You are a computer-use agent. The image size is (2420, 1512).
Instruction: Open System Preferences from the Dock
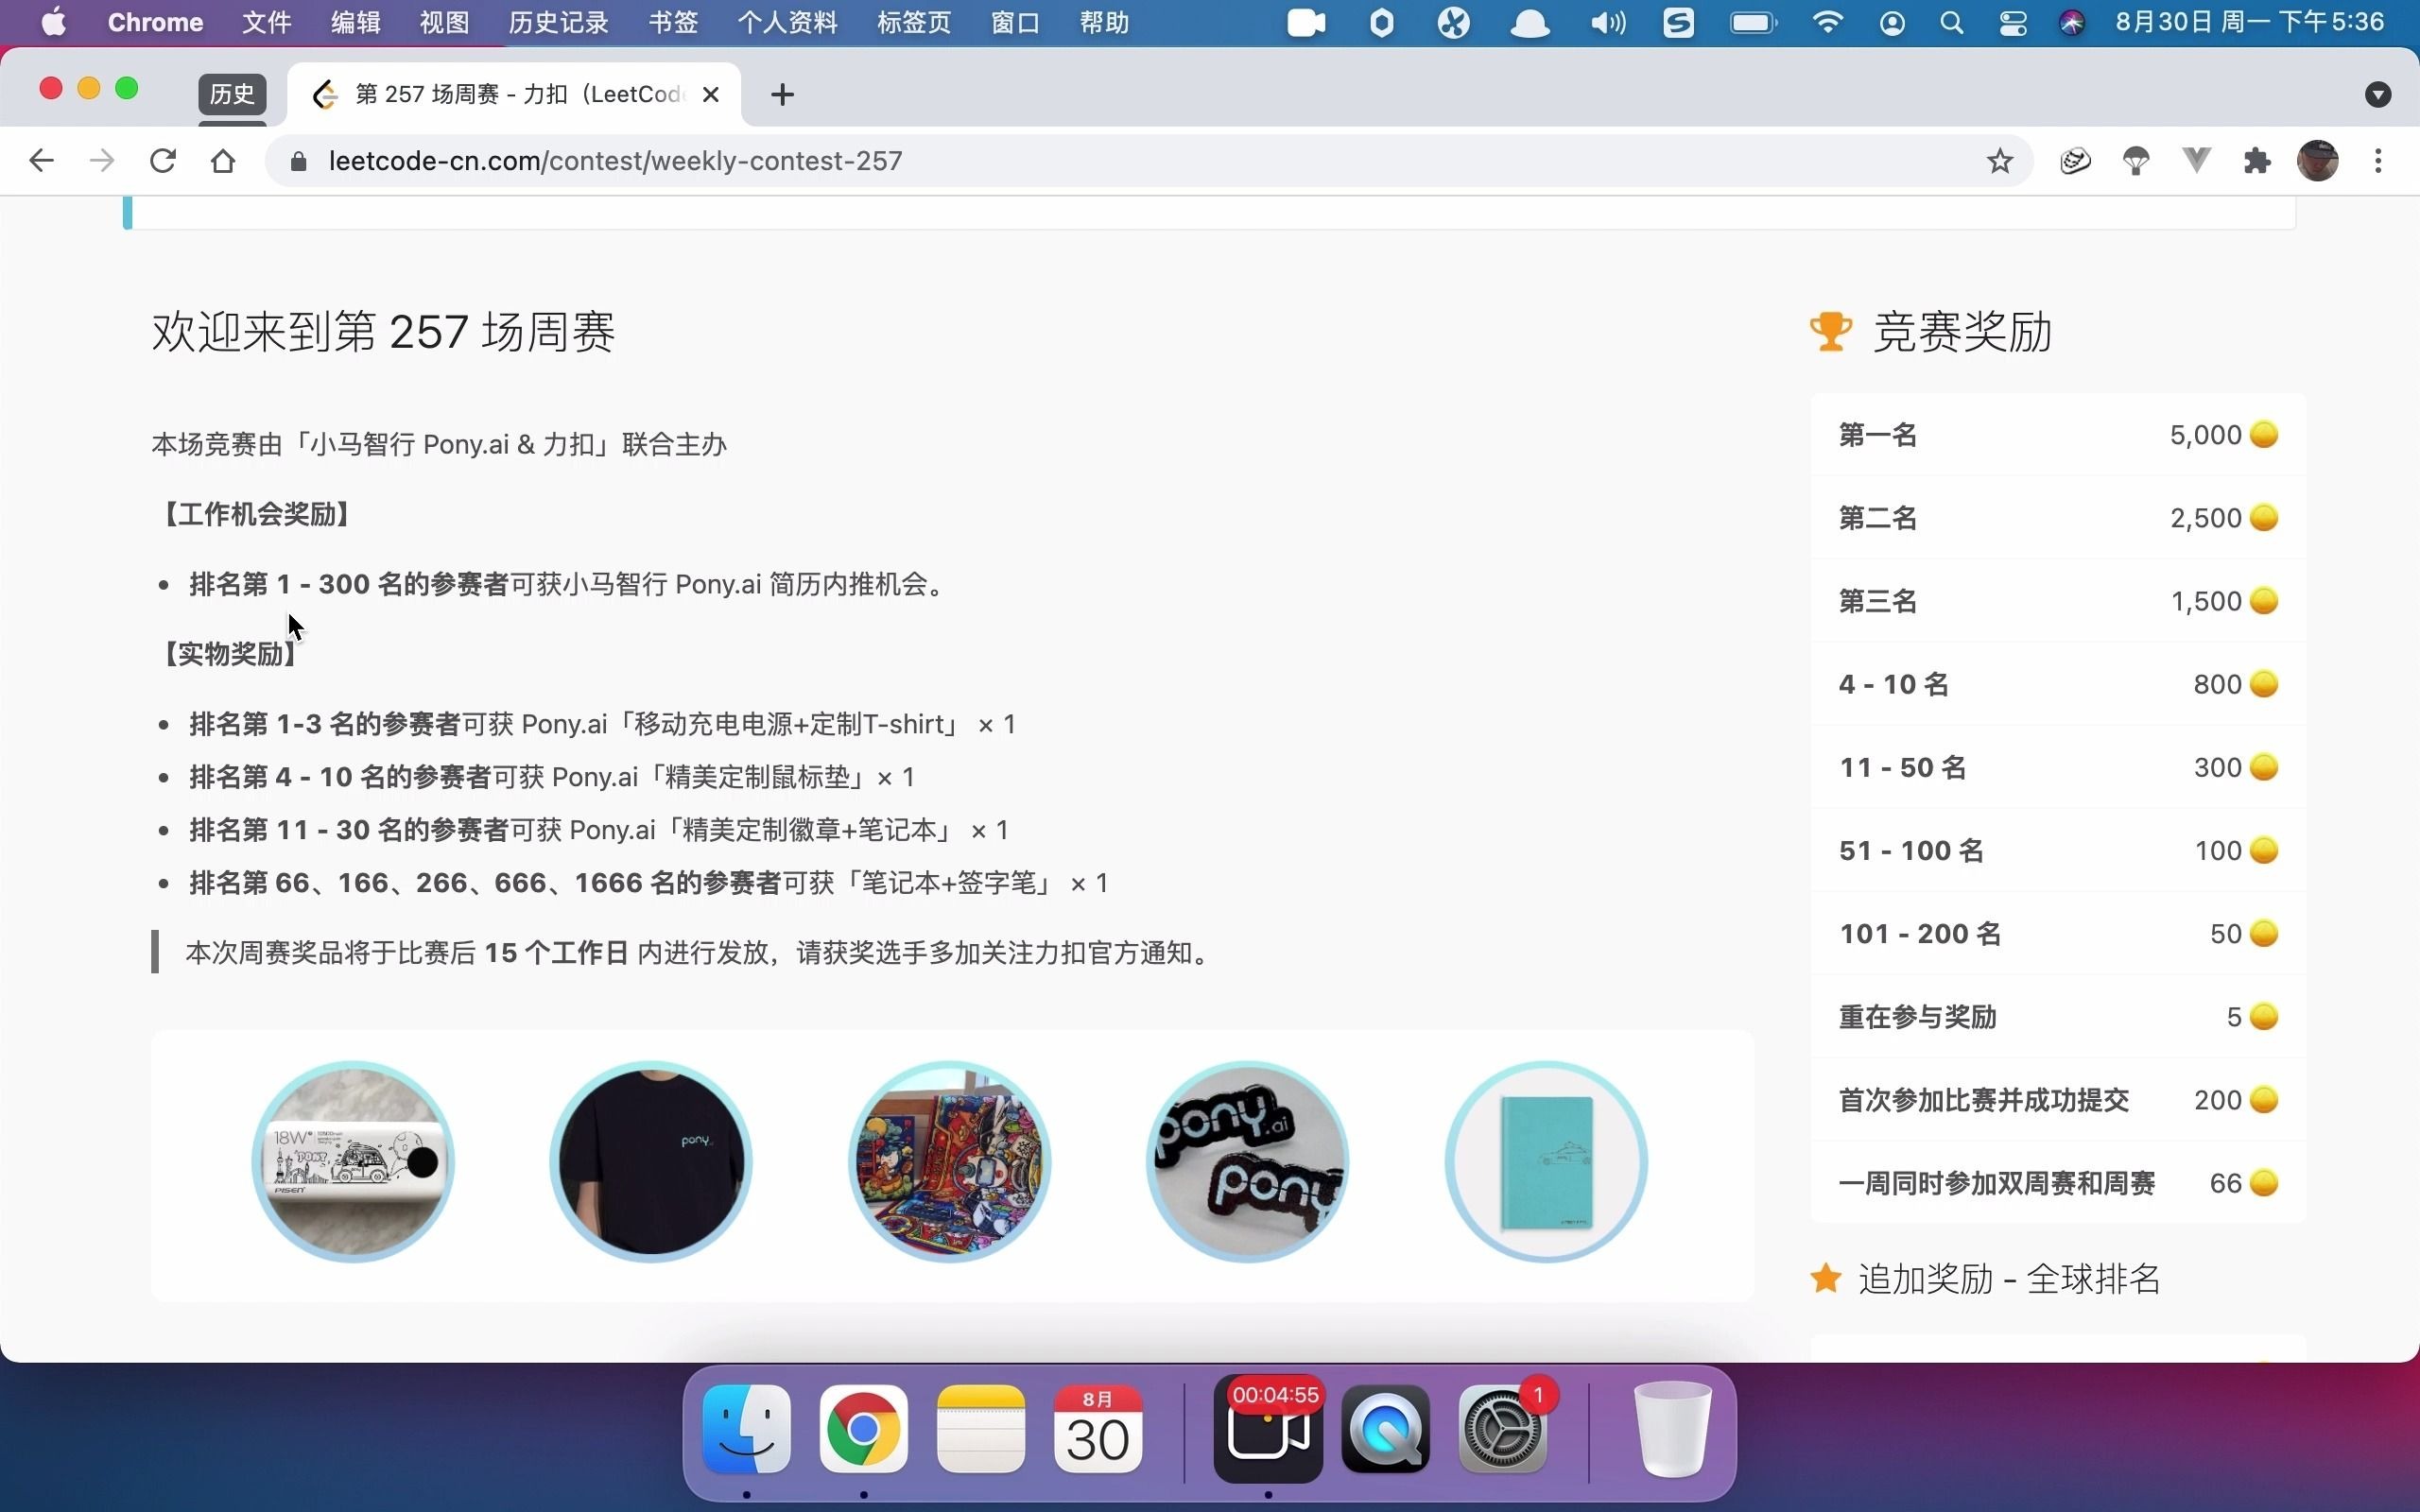(x=1502, y=1429)
